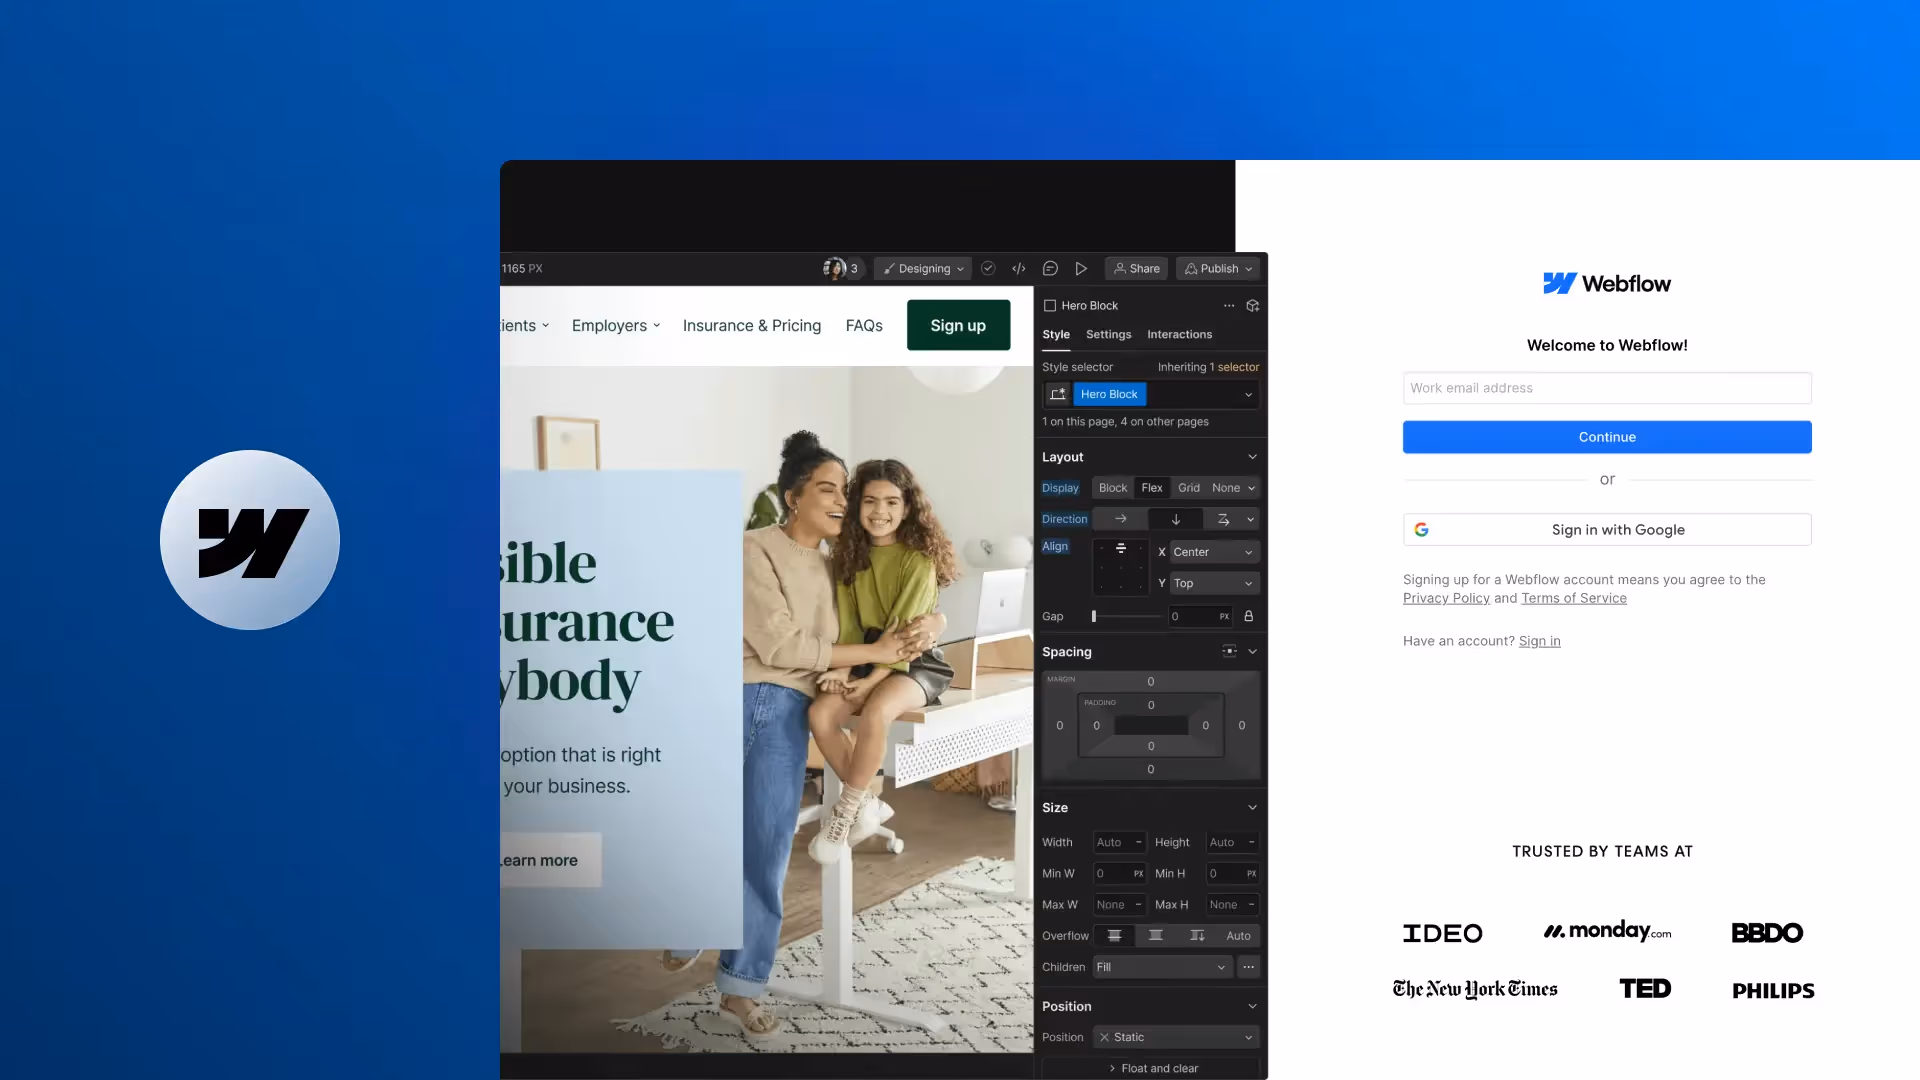Viewport: 1920px width, 1080px height.
Task: Click the Gap slider handle
Action: tap(1094, 616)
